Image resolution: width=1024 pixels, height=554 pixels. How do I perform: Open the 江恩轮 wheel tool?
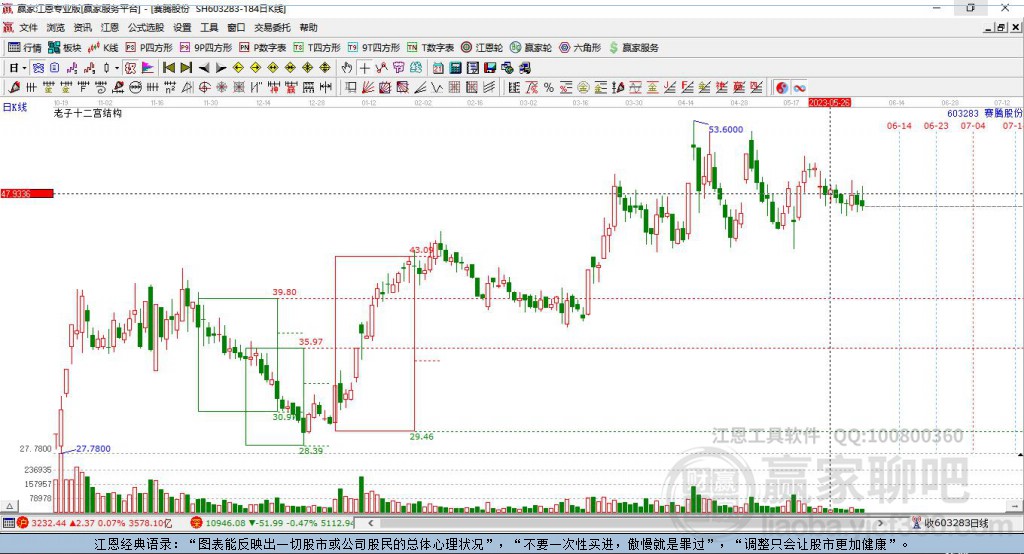(482, 48)
